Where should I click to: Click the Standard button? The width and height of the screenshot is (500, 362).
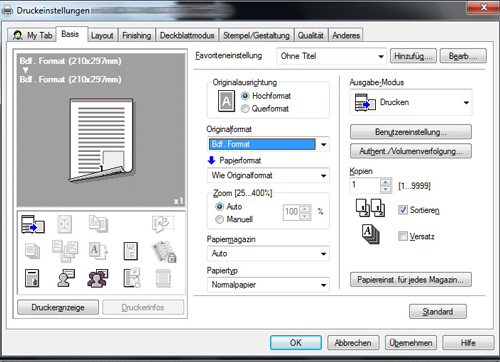tap(438, 312)
